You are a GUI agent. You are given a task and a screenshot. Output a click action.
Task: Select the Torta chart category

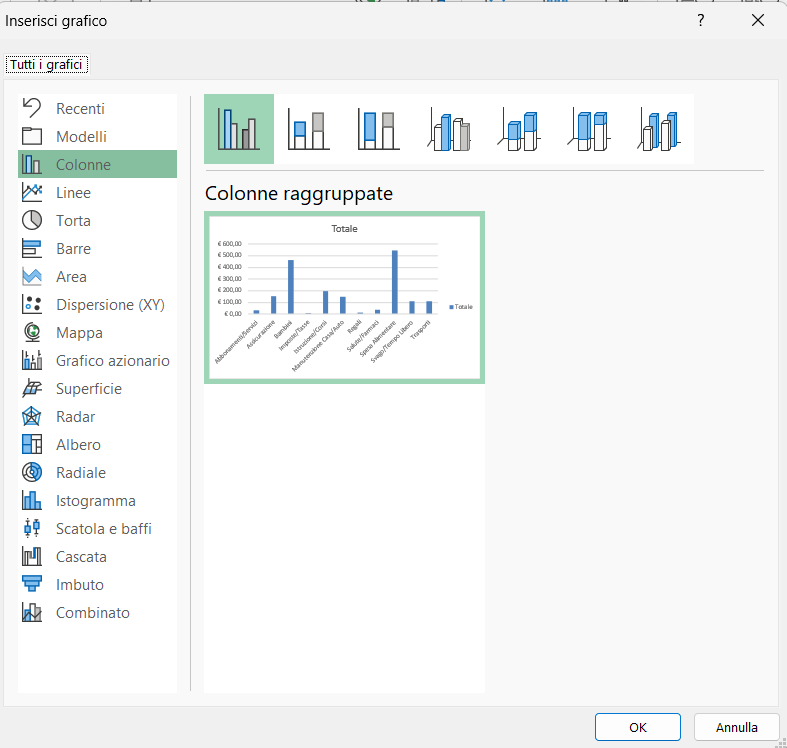(x=73, y=221)
